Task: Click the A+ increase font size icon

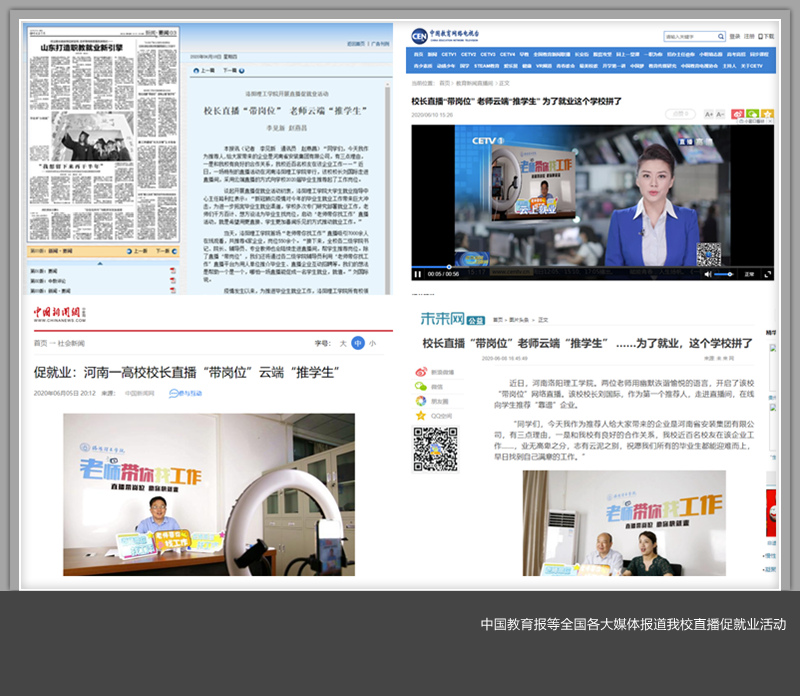Action: pos(708,115)
